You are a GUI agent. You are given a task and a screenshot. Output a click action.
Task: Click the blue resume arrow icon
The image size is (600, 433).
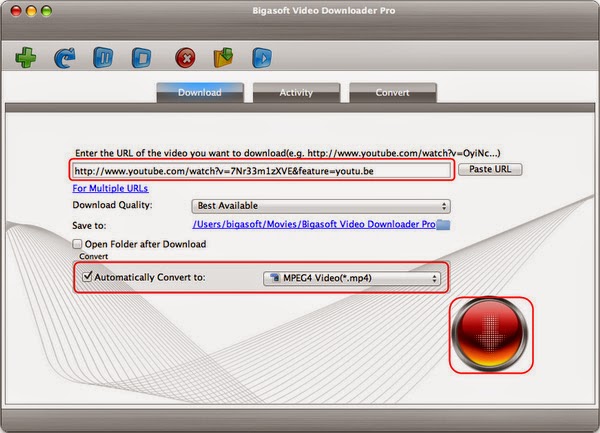click(65, 58)
